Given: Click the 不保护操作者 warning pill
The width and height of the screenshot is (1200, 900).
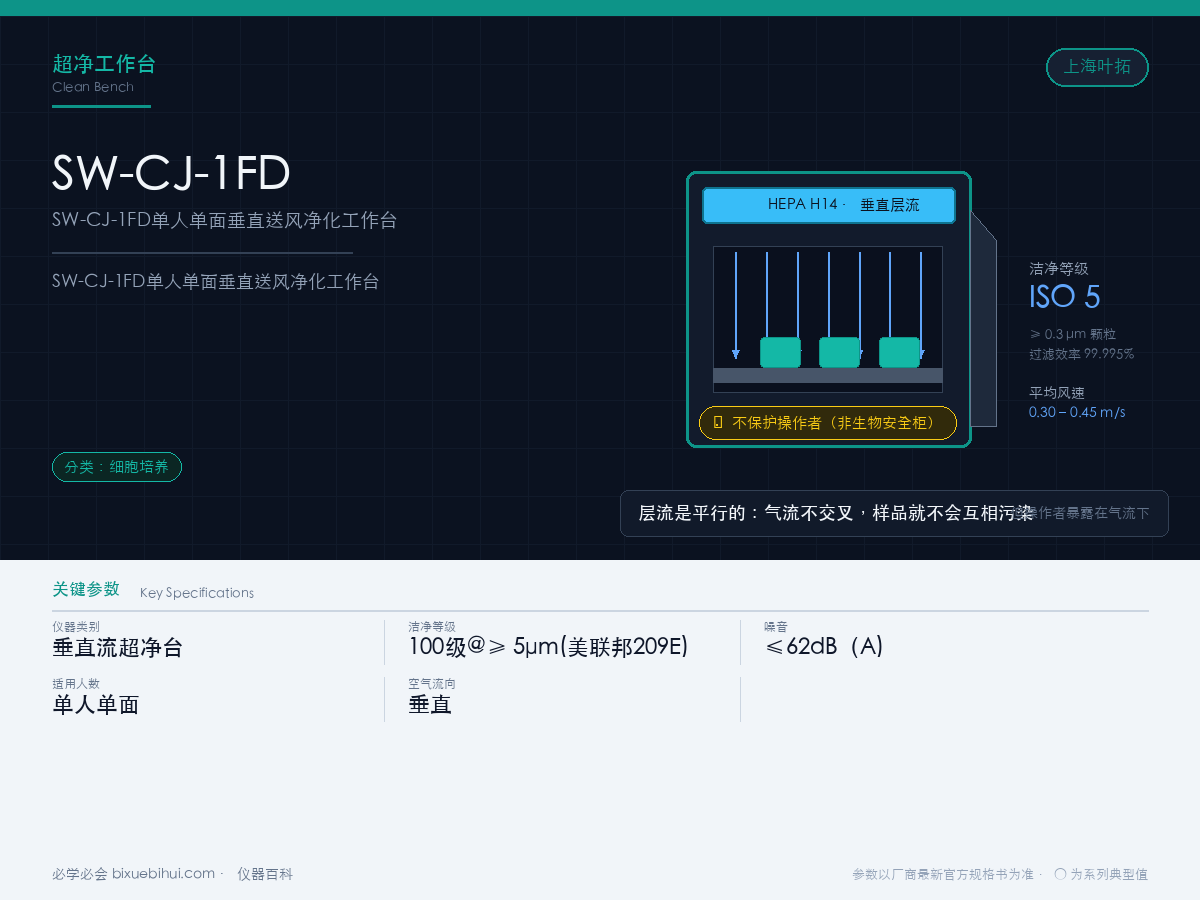Looking at the screenshot, I should tap(828, 423).
